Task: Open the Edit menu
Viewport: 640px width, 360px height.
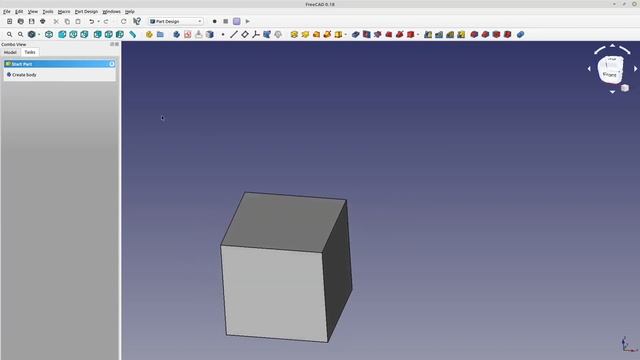Action: (x=19, y=11)
